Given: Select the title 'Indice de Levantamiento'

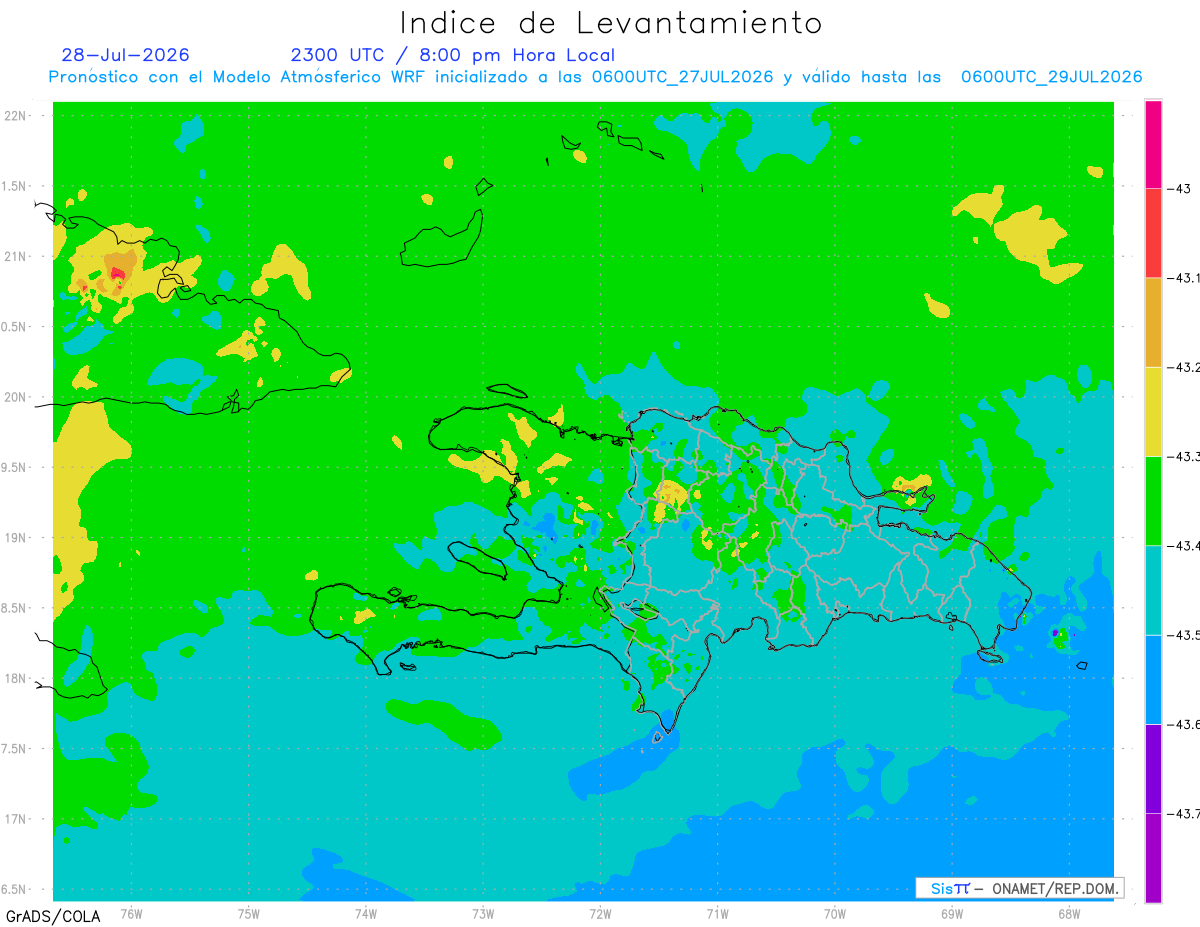Looking at the screenshot, I should (x=611, y=22).
